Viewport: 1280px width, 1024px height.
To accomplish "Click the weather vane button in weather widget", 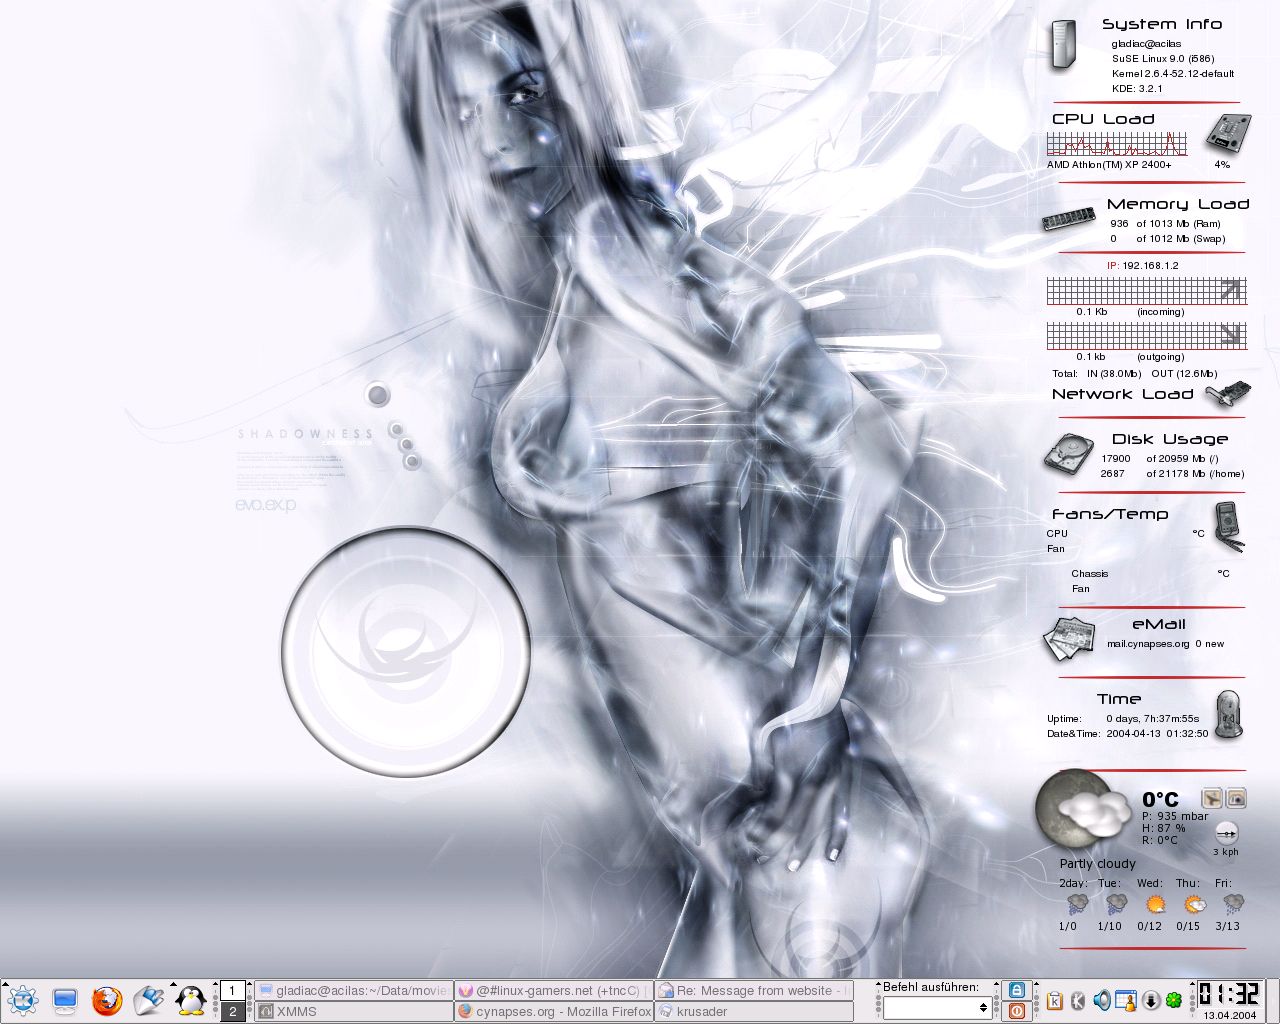I will (1211, 798).
